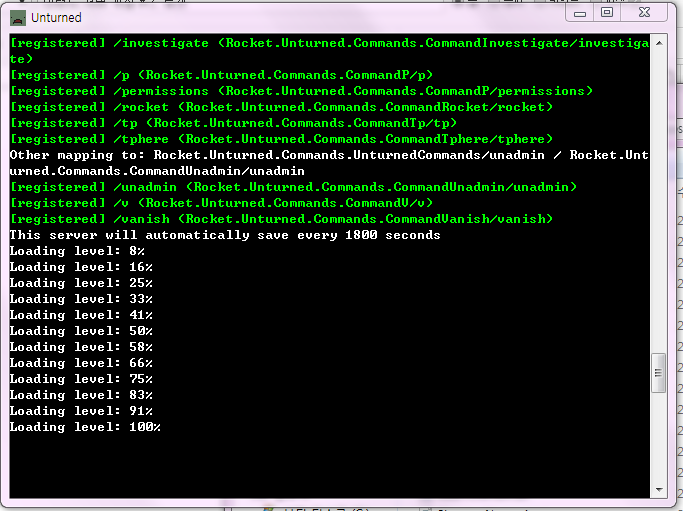Click the 'Loading level: 41%' line
This screenshot has width=683, height=511.
[x=81, y=315]
